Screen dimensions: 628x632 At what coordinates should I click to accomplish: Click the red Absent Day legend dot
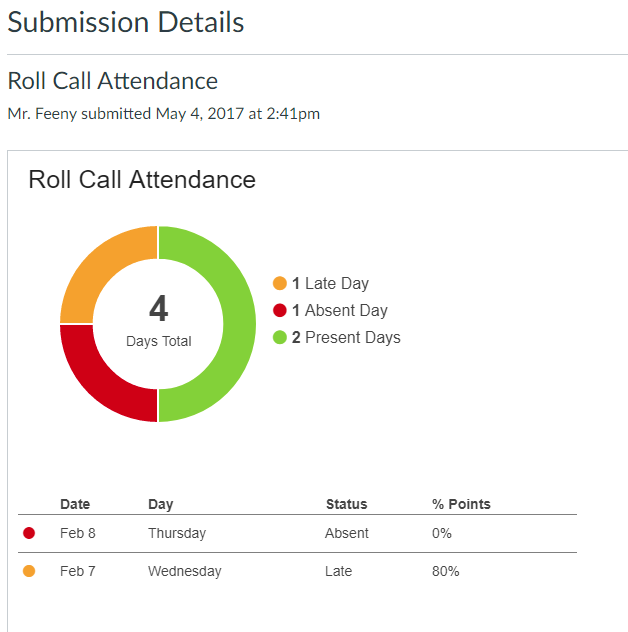coord(280,311)
